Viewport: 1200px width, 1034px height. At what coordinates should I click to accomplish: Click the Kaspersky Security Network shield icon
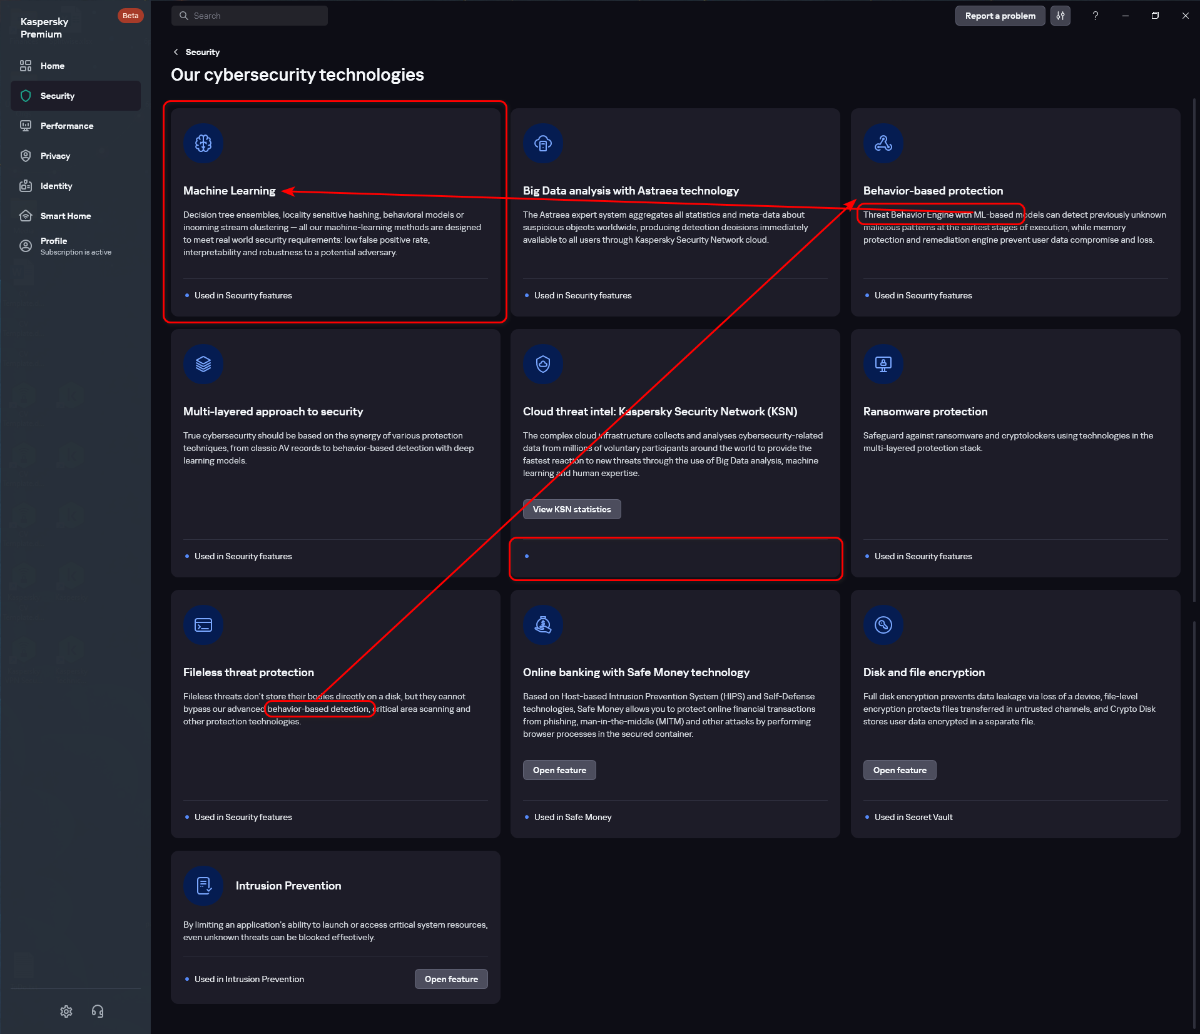point(543,364)
